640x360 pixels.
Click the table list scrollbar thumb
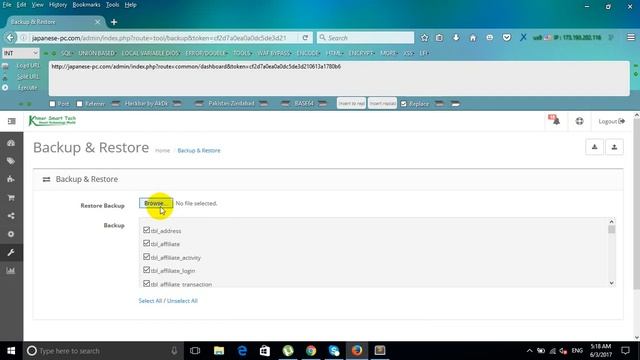point(611,230)
